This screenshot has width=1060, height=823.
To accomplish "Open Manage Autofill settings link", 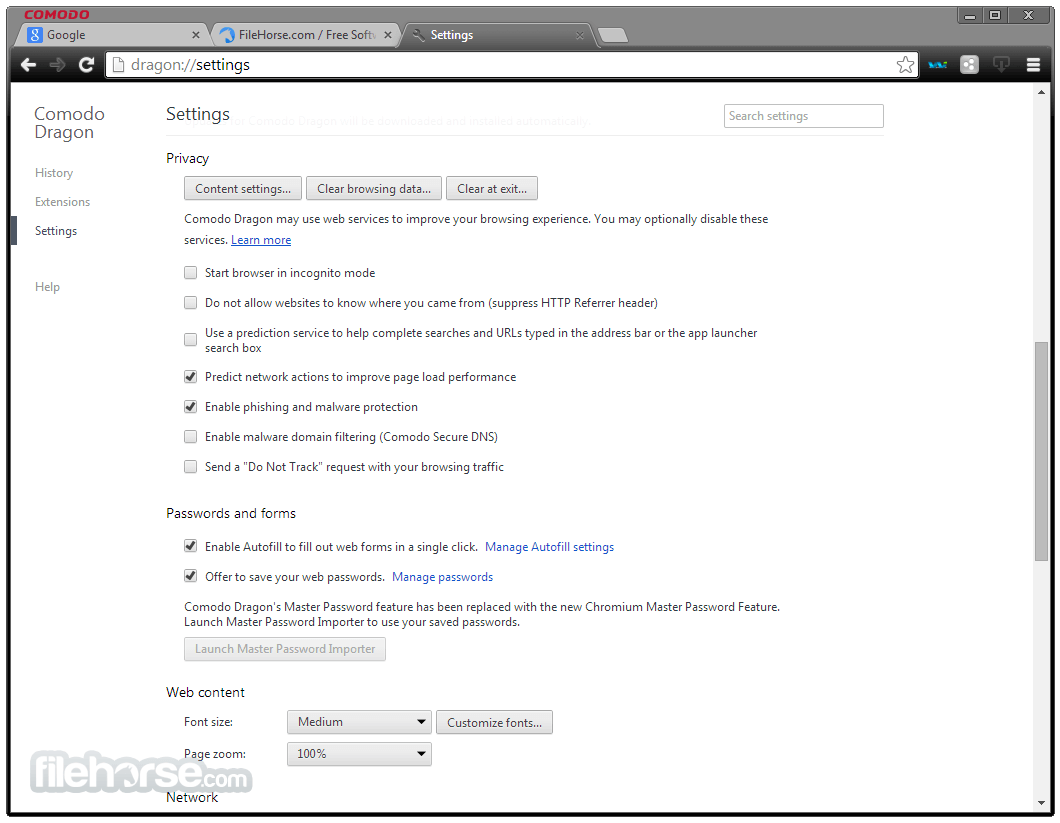I will pyautogui.click(x=550, y=547).
